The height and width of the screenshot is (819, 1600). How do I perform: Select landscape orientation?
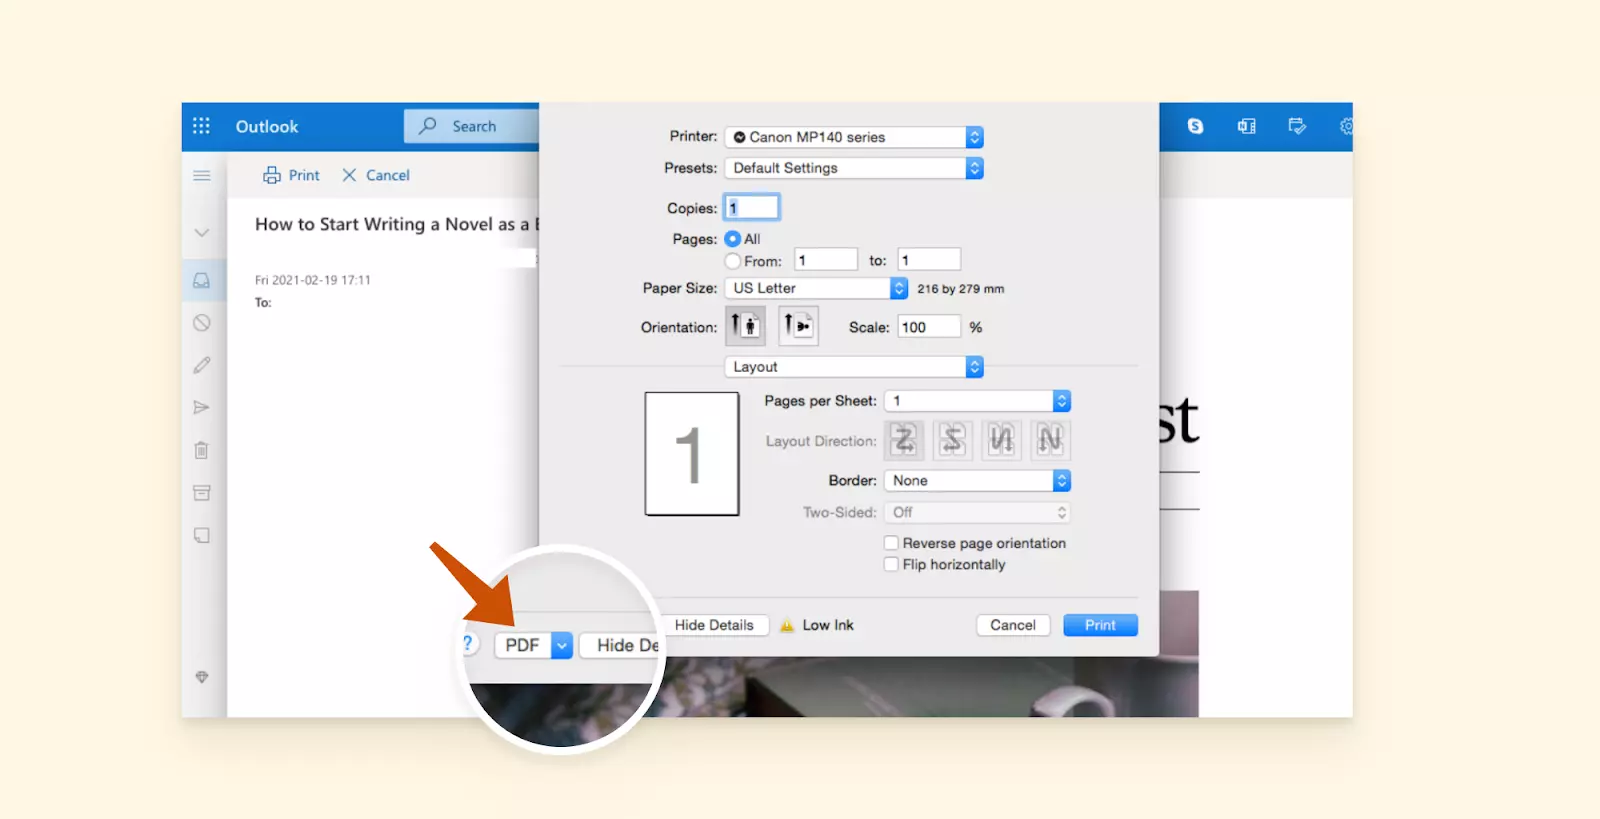coord(798,326)
